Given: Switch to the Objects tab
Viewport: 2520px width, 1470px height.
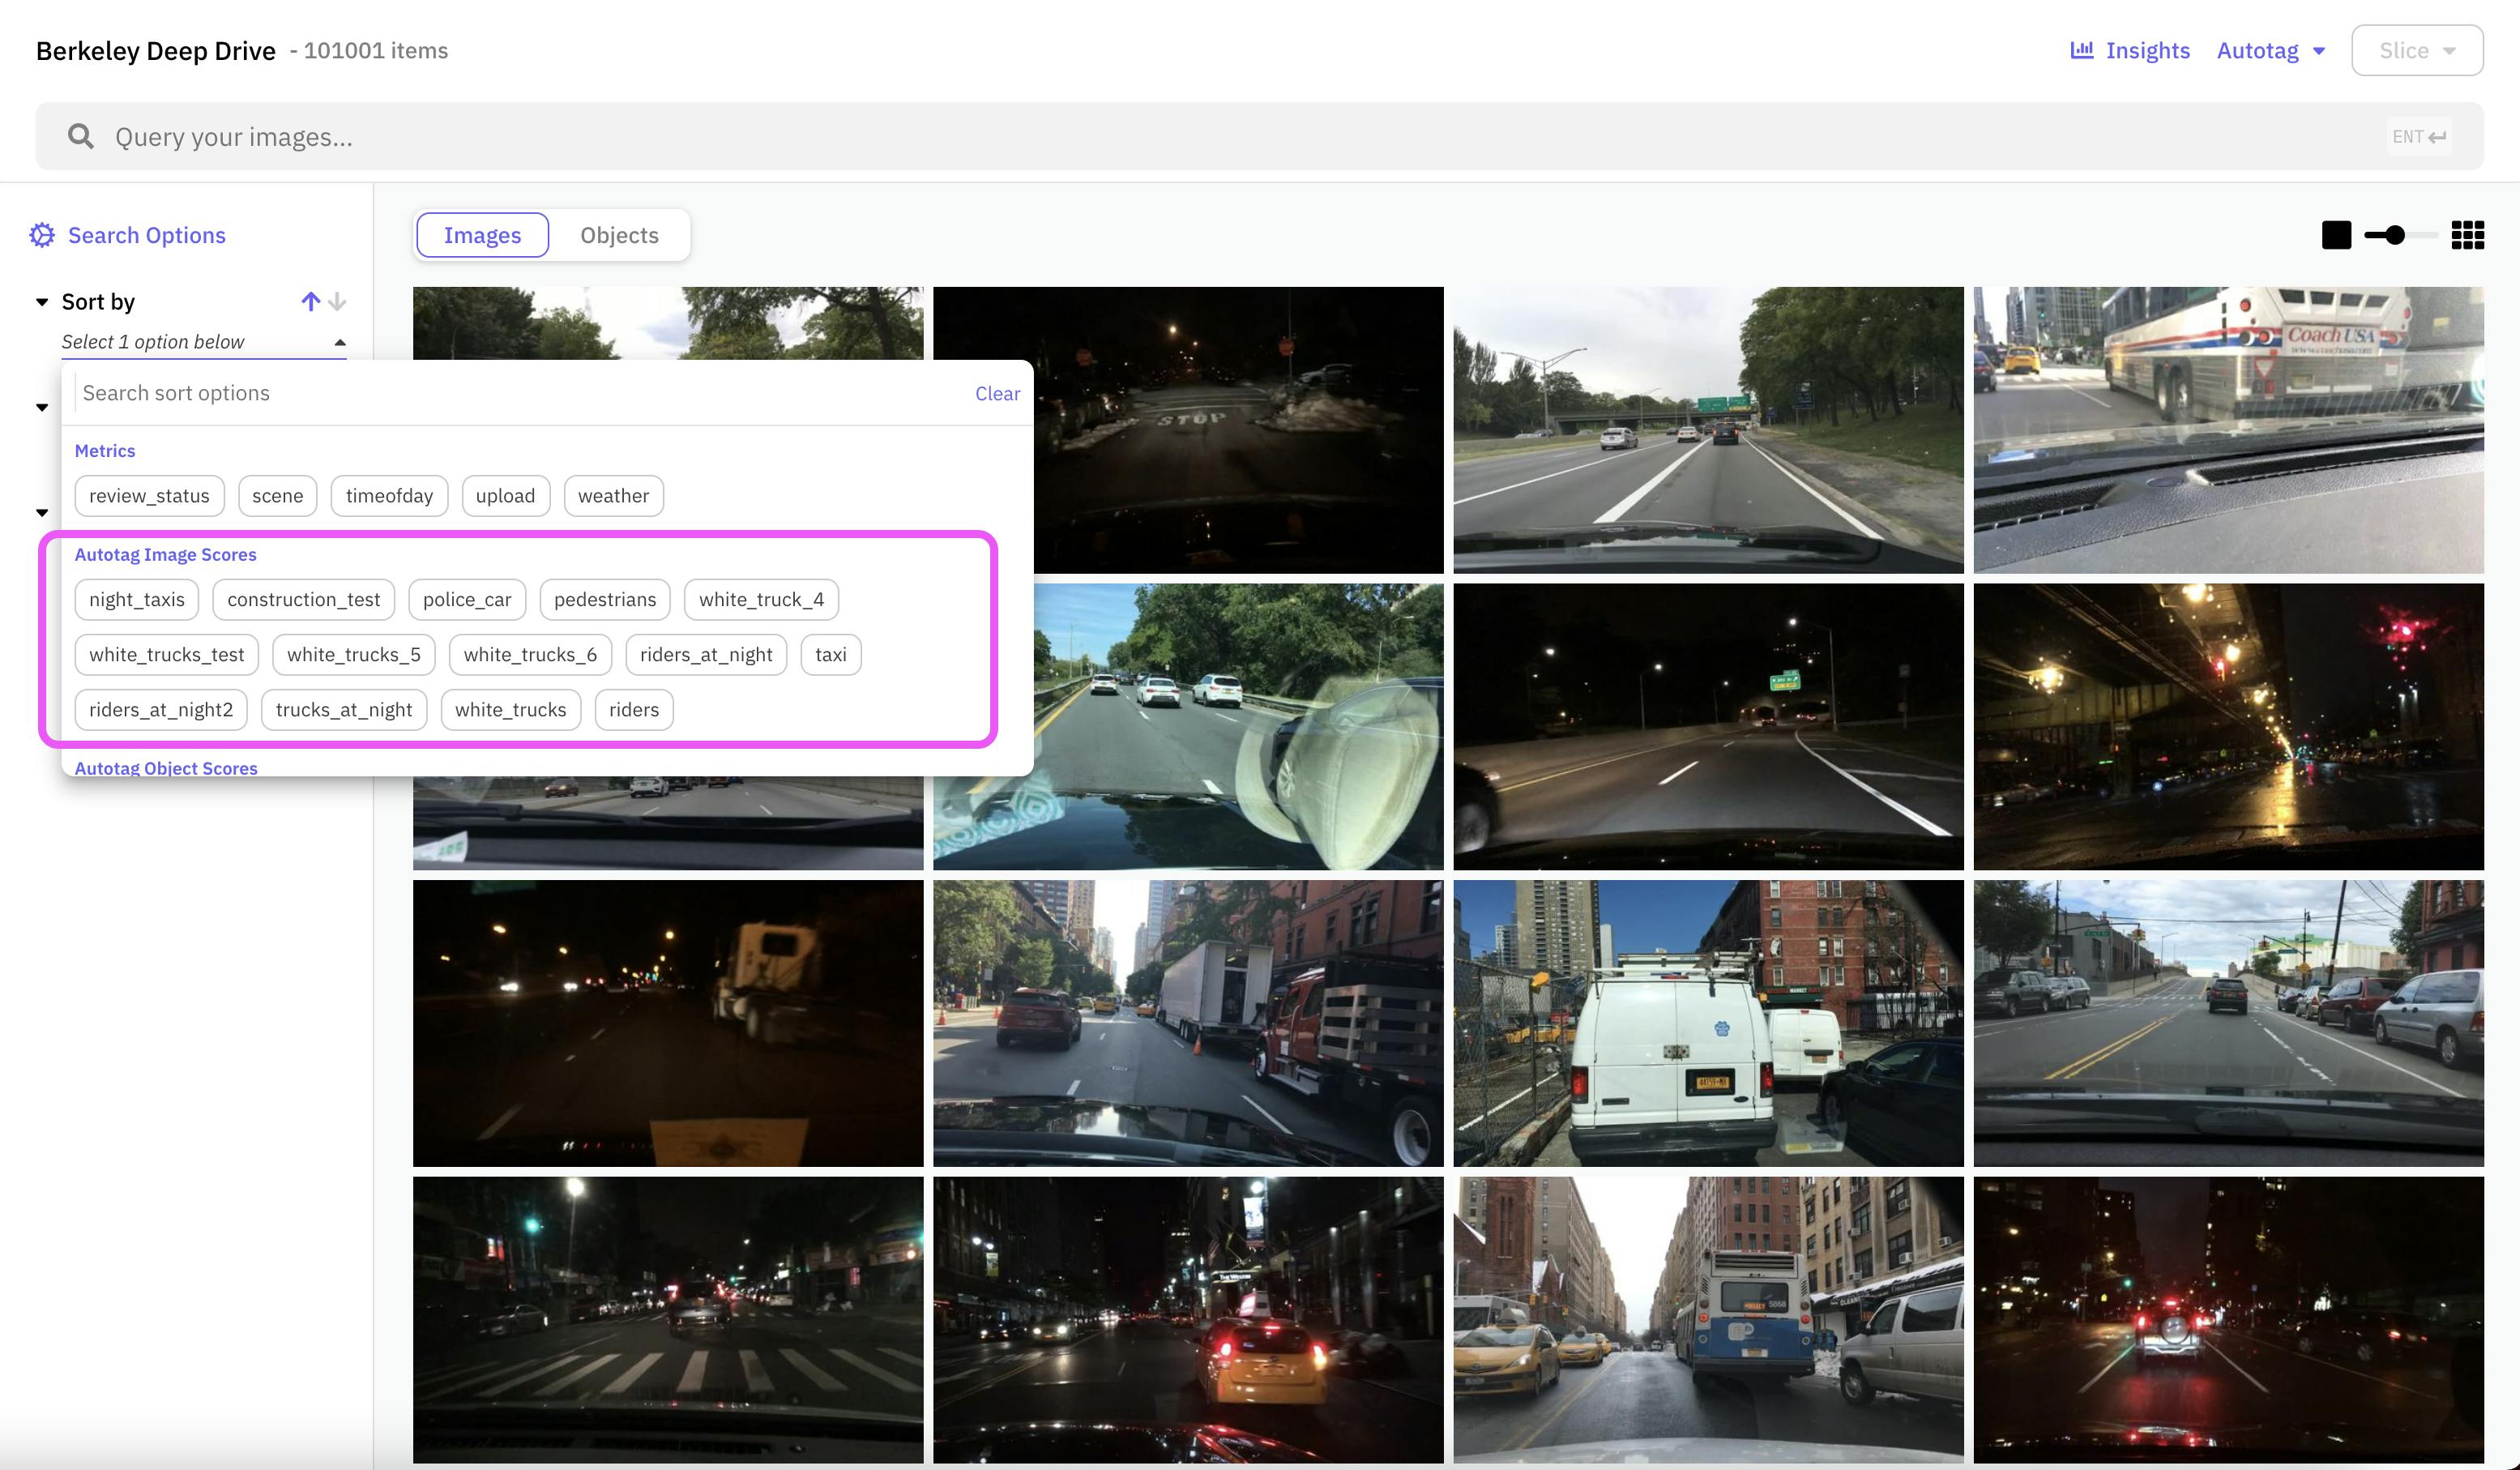Looking at the screenshot, I should [619, 235].
